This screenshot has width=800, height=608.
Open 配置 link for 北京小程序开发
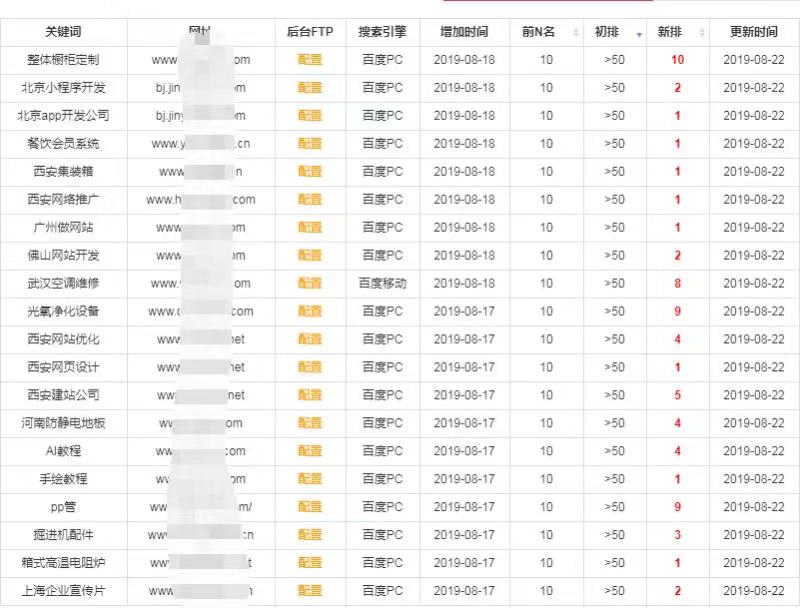tap(310, 88)
